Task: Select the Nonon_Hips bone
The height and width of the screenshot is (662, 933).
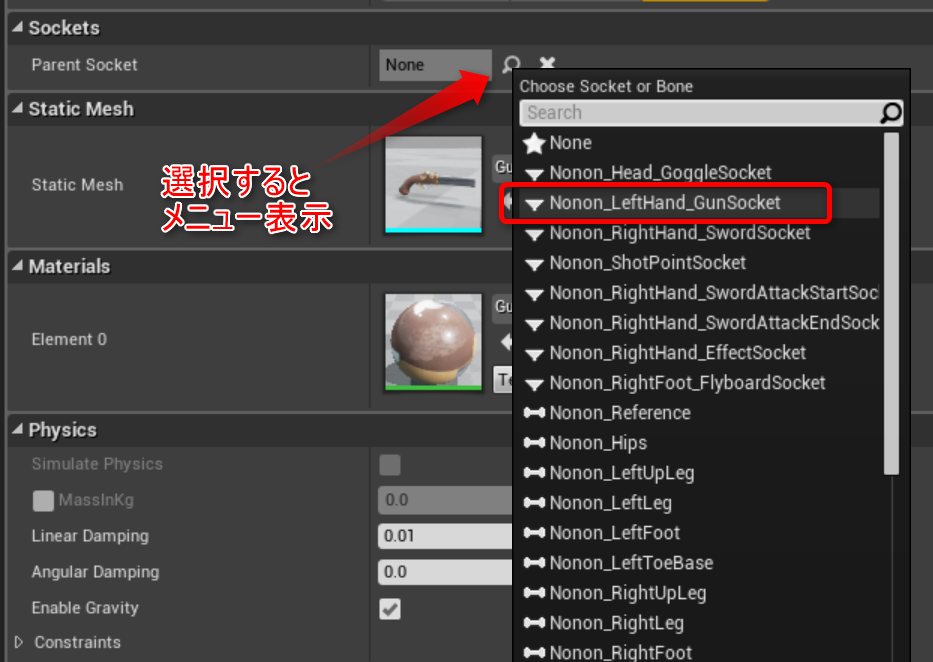Action: click(x=700, y=443)
